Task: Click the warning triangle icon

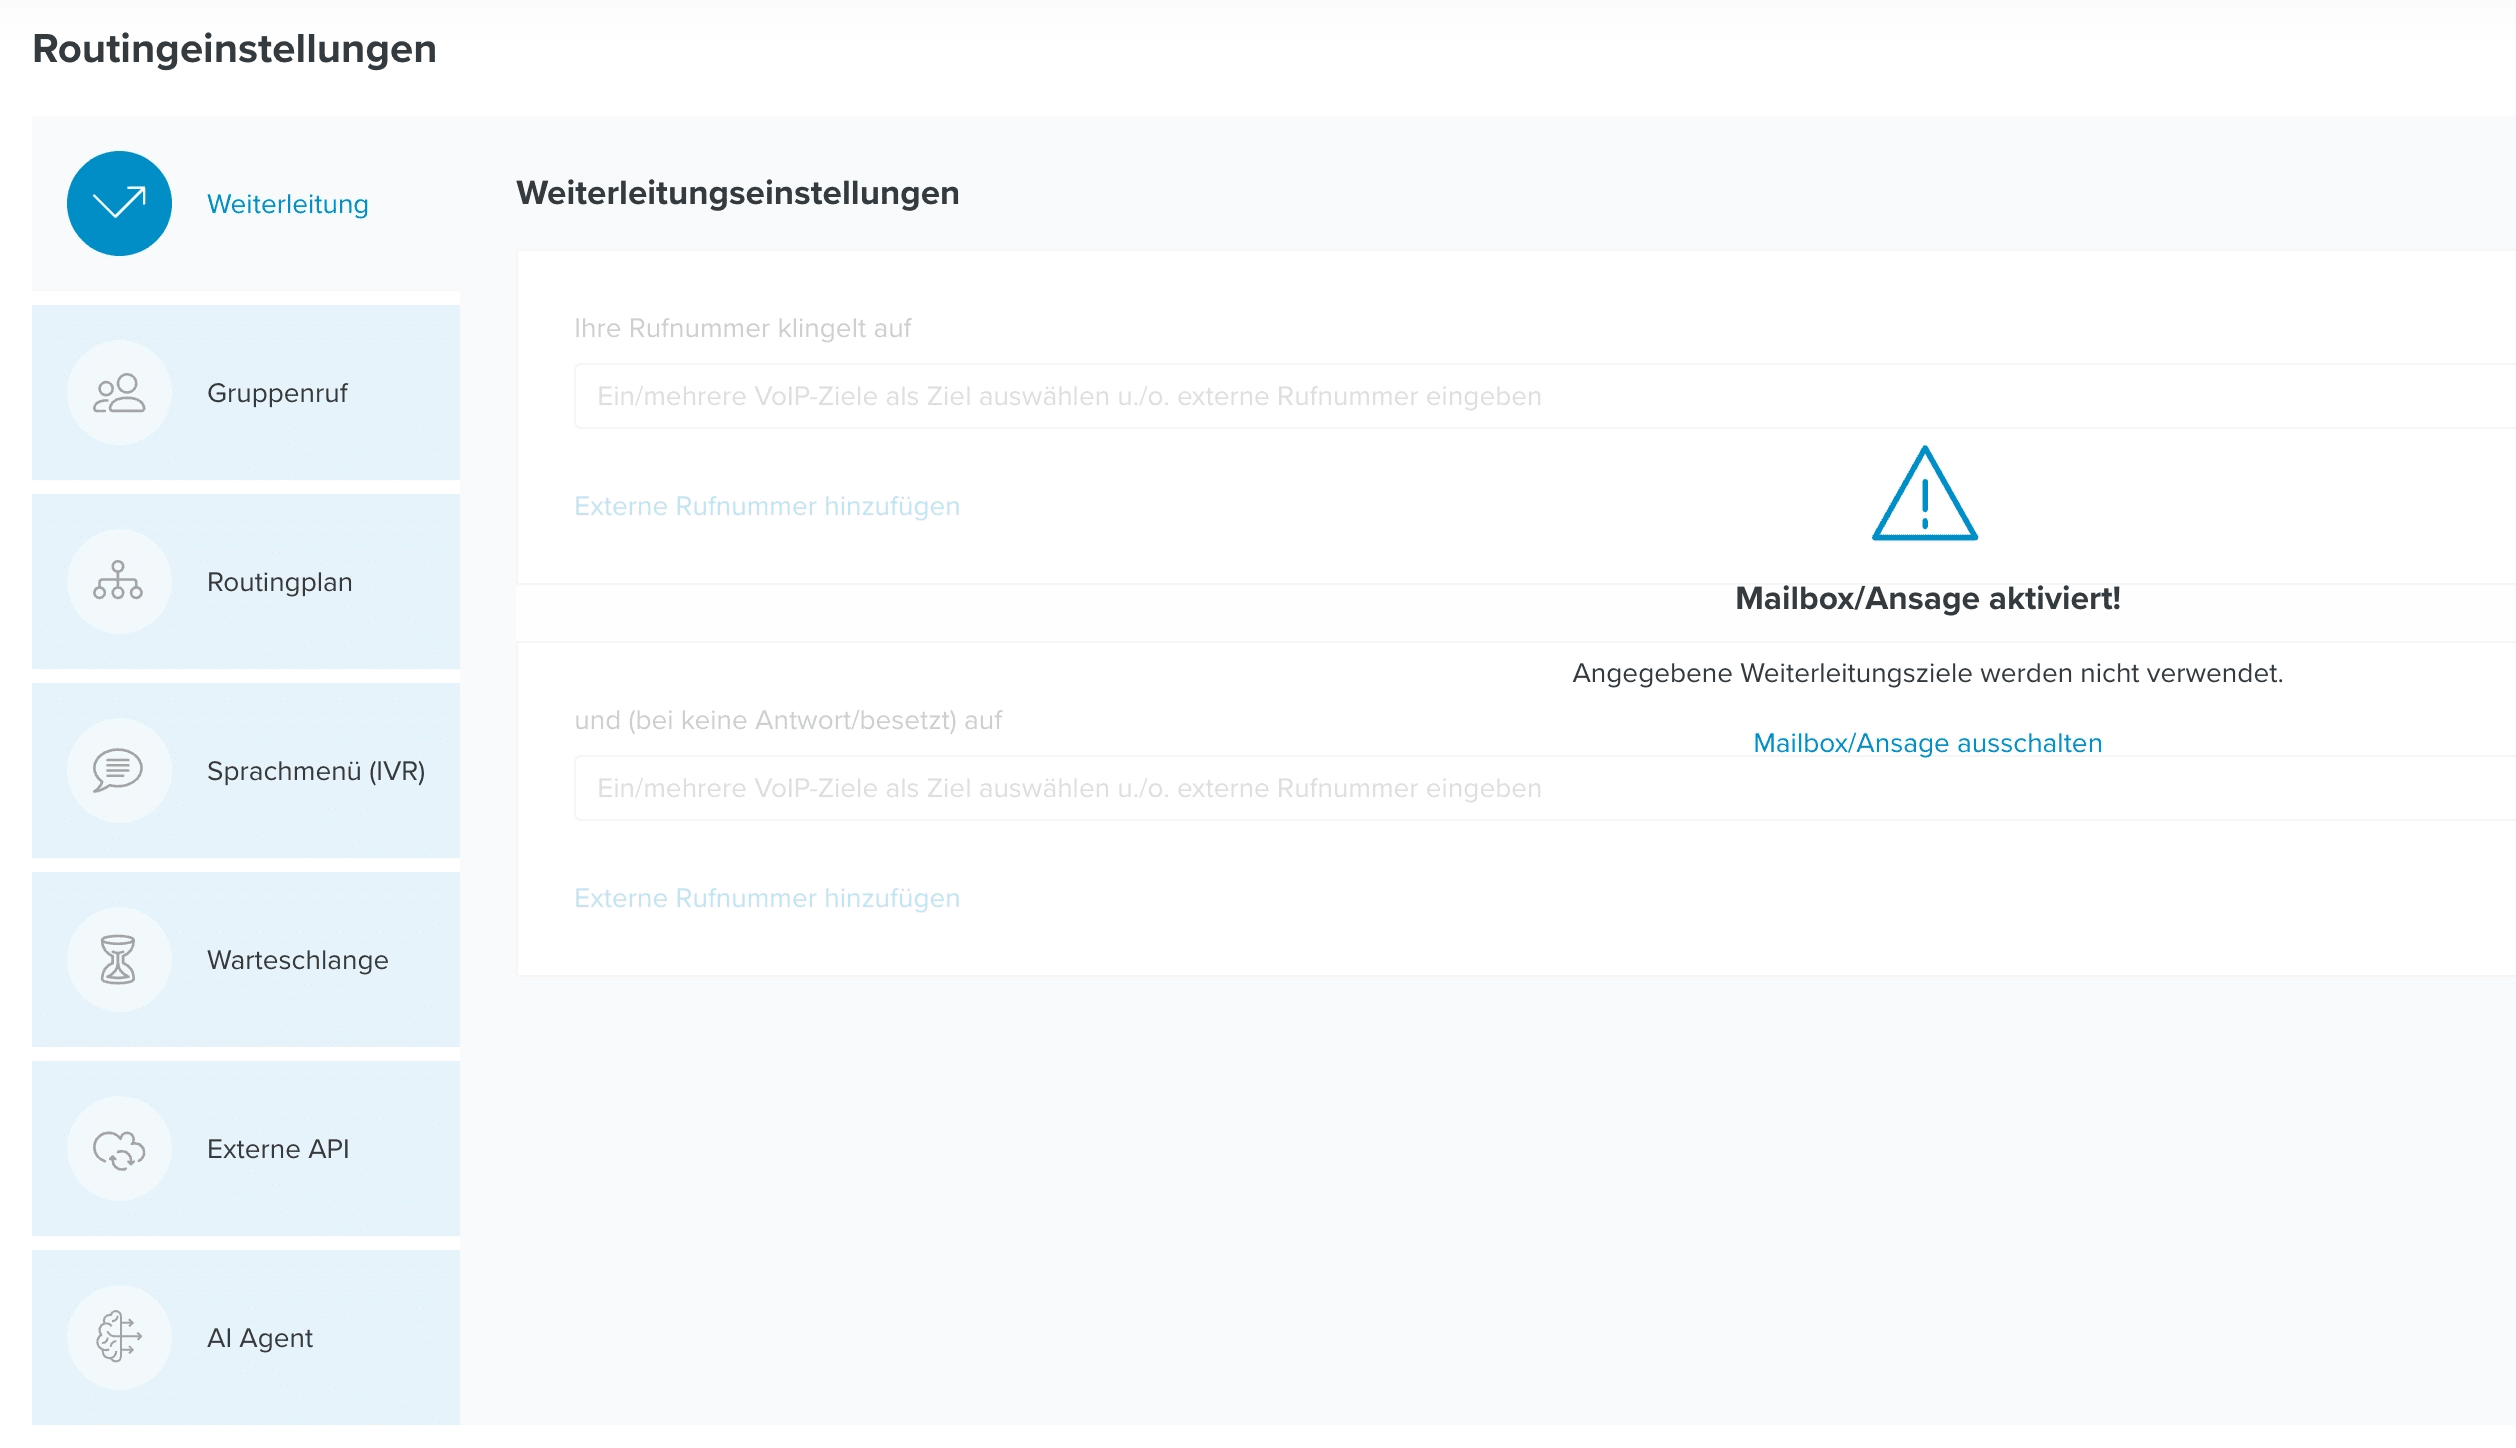Action: coord(1924,496)
